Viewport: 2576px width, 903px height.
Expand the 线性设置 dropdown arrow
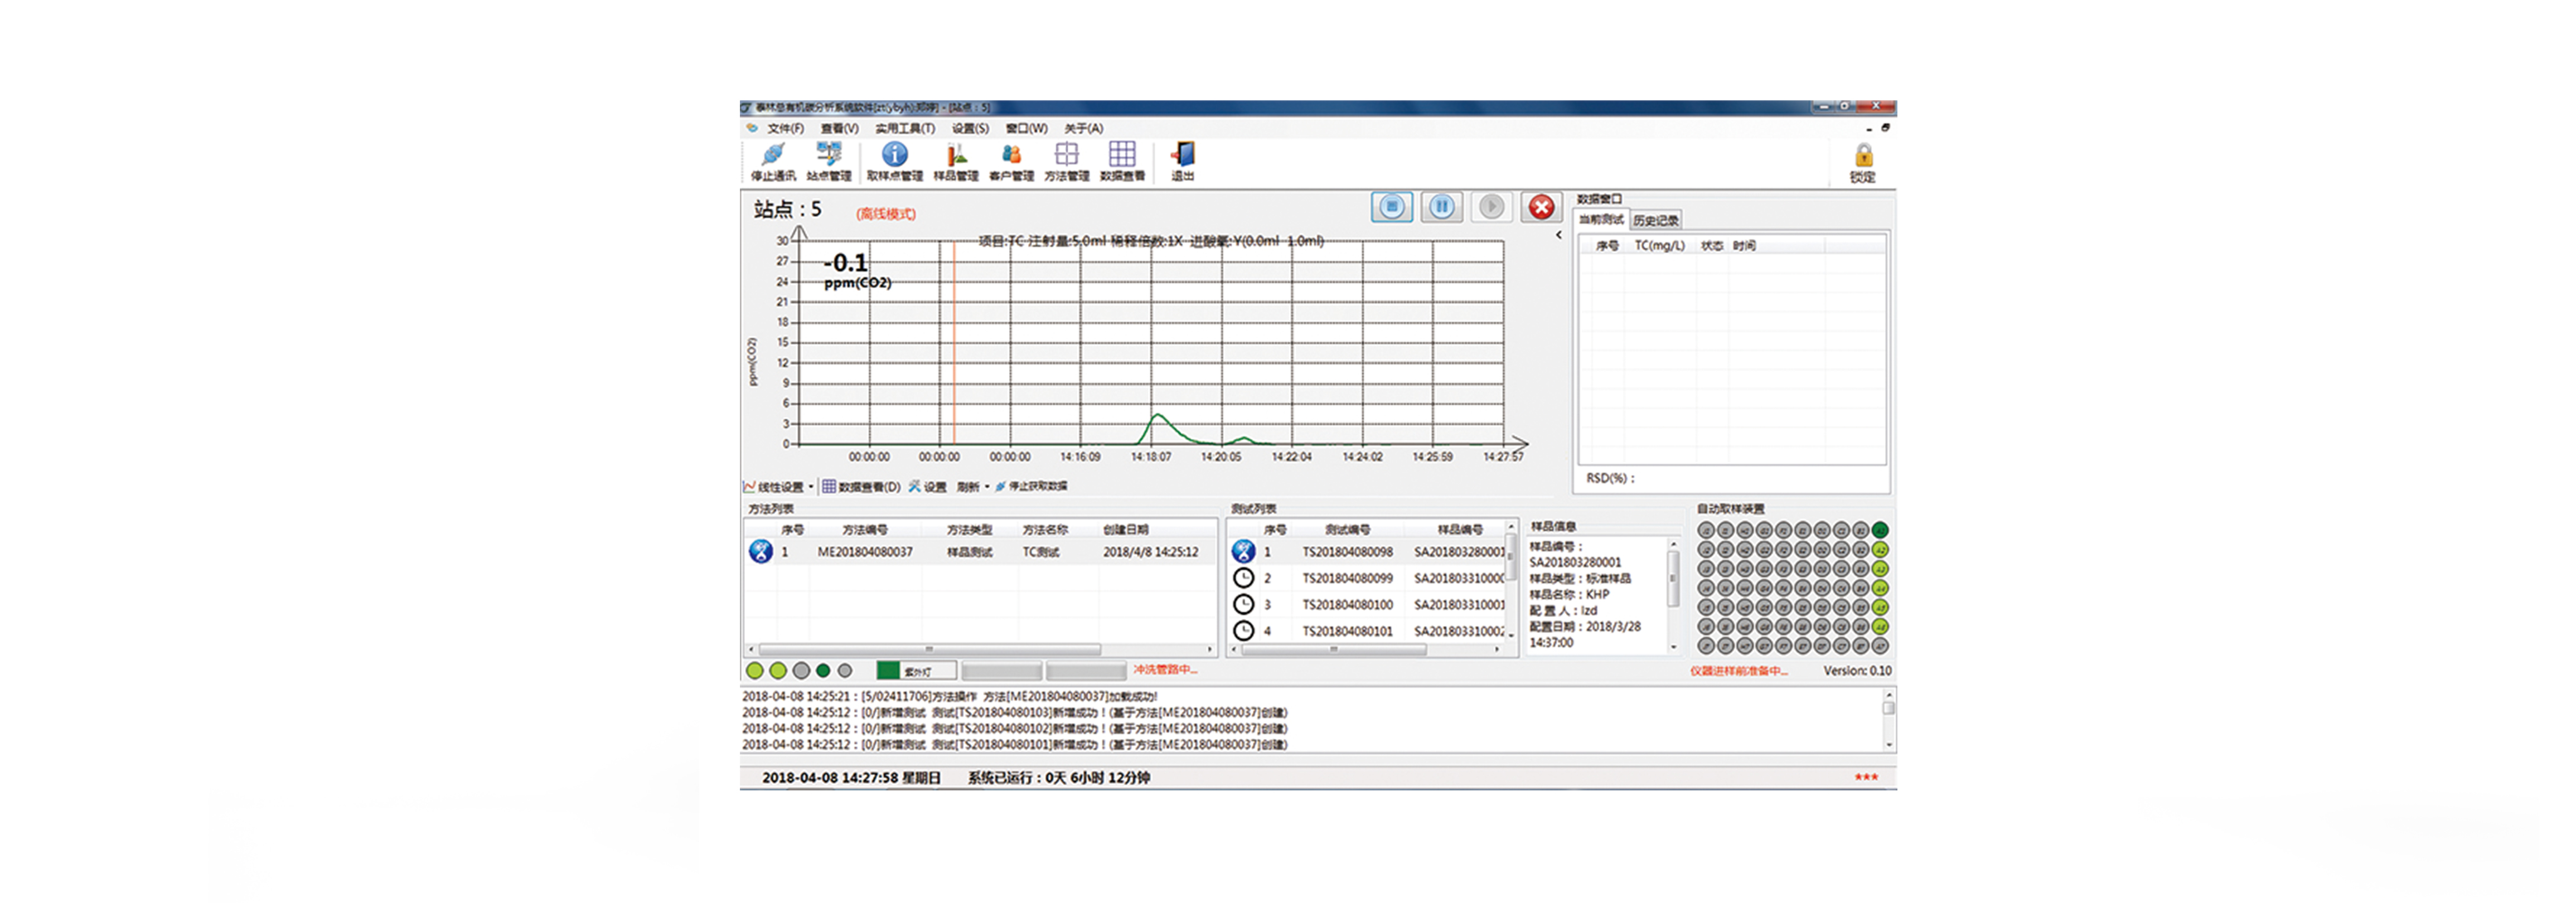click(x=811, y=487)
